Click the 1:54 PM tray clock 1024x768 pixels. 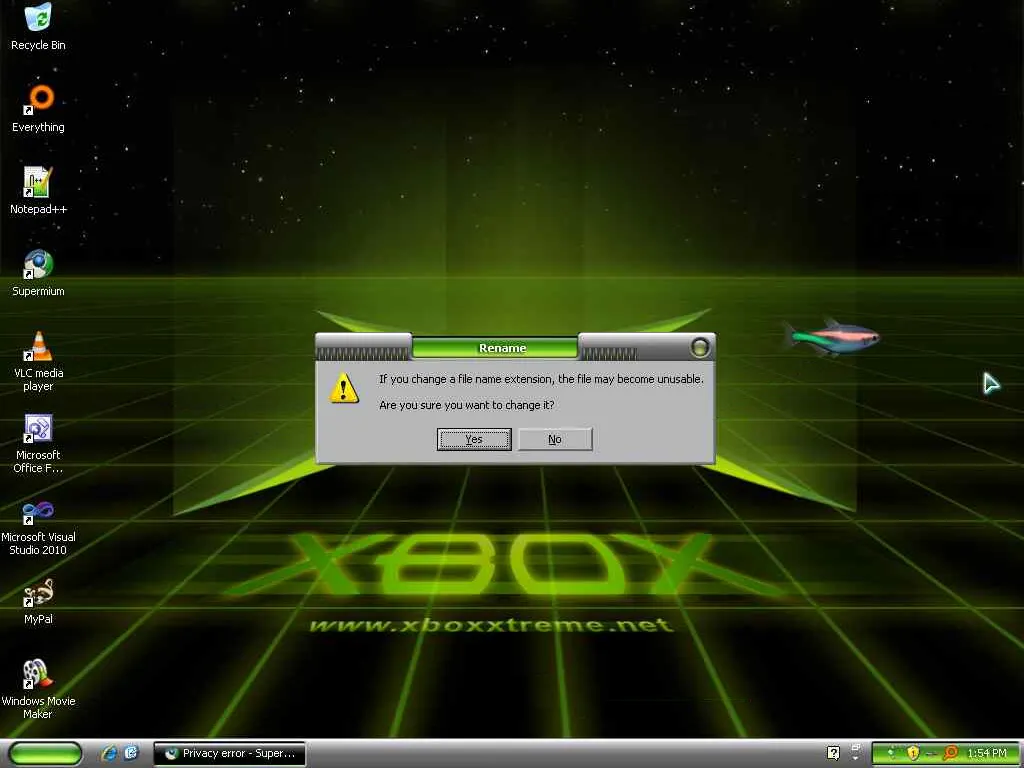click(x=987, y=754)
